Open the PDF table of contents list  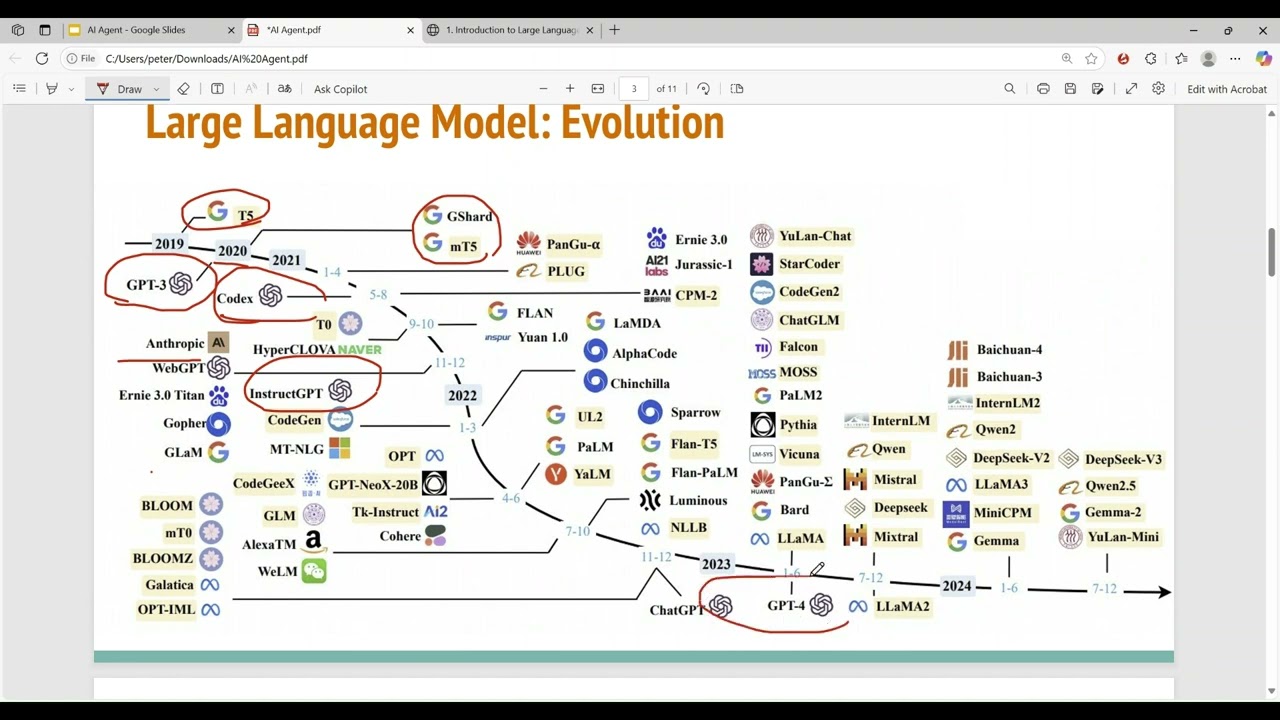[x=19, y=89]
